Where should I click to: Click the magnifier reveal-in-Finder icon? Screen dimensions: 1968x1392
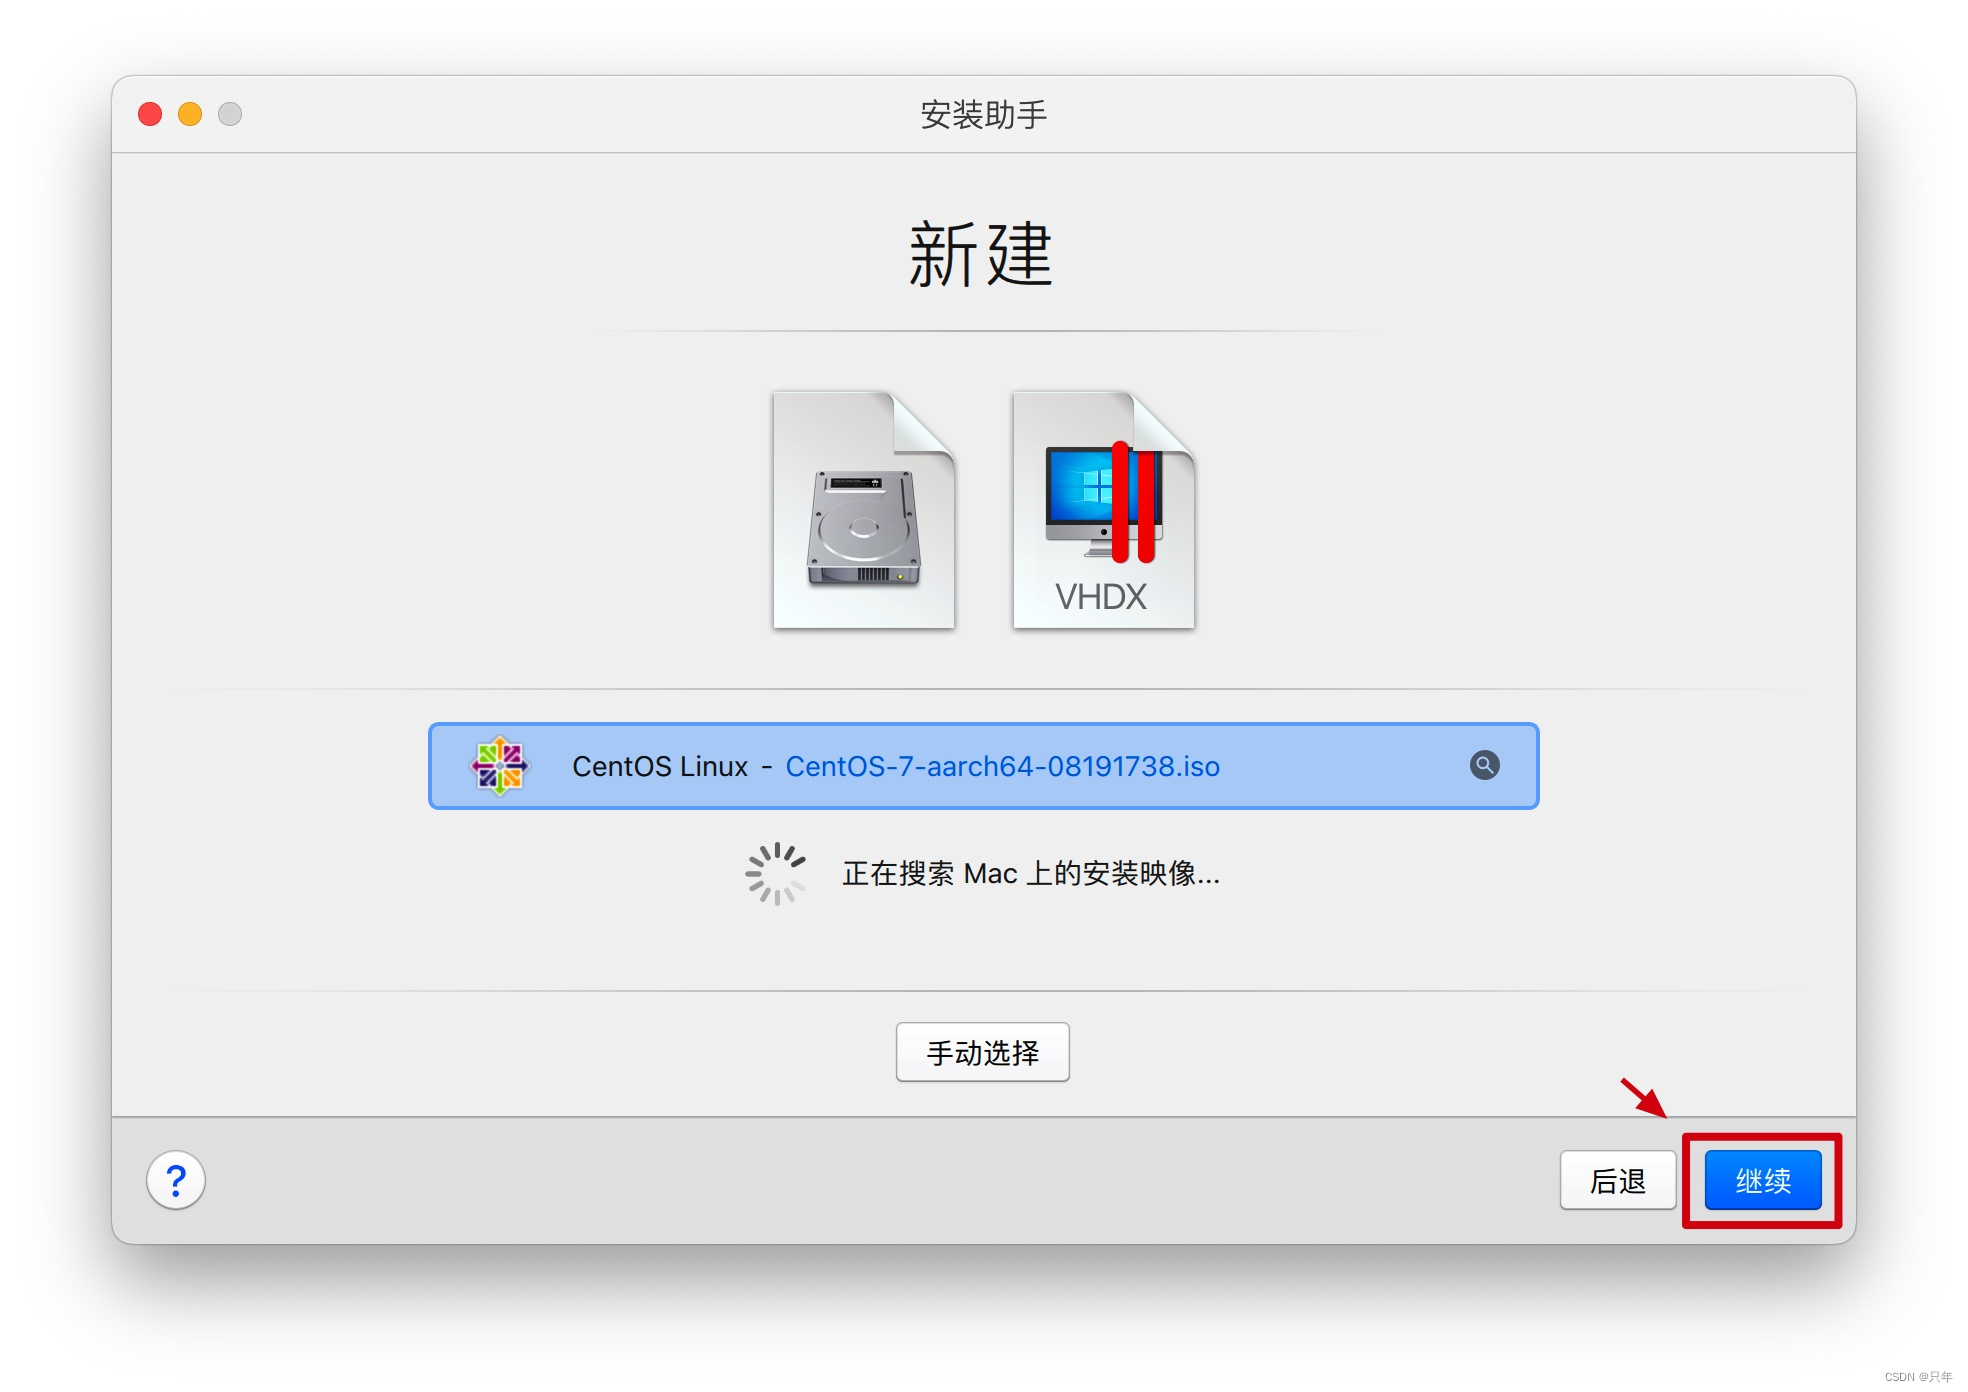pos(1484,765)
